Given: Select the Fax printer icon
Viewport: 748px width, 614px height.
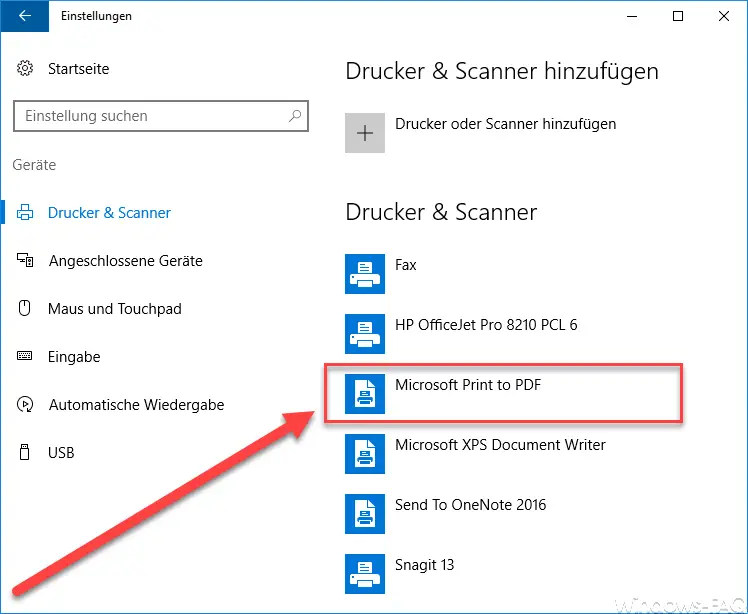Looking at the screenshot, I should [365, 274].
